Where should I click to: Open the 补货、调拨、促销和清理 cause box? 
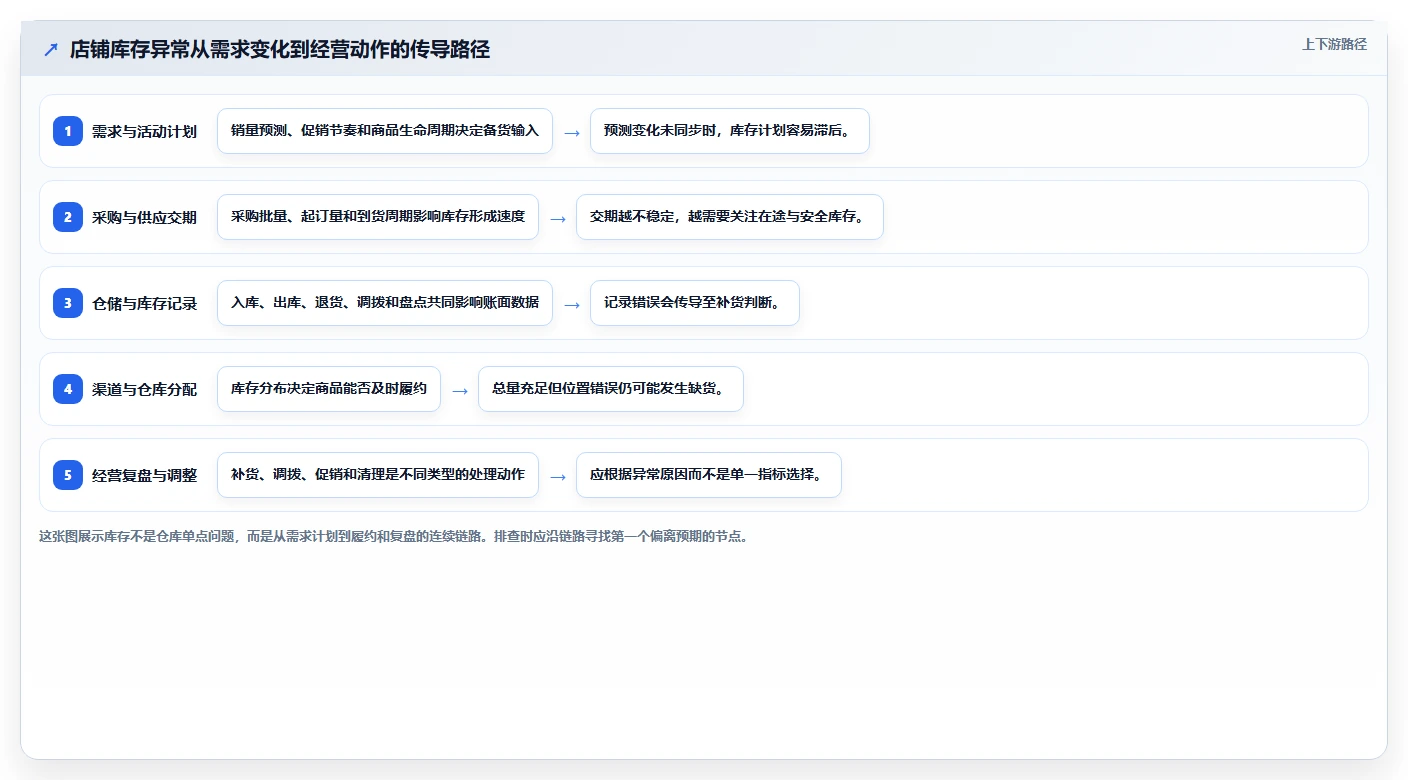click(x=378, y=475)
